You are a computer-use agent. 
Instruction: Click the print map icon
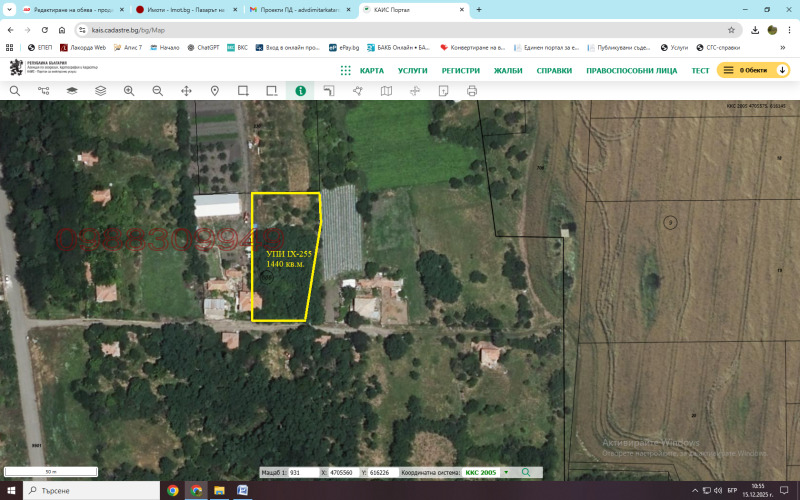(x=472, y=90)
